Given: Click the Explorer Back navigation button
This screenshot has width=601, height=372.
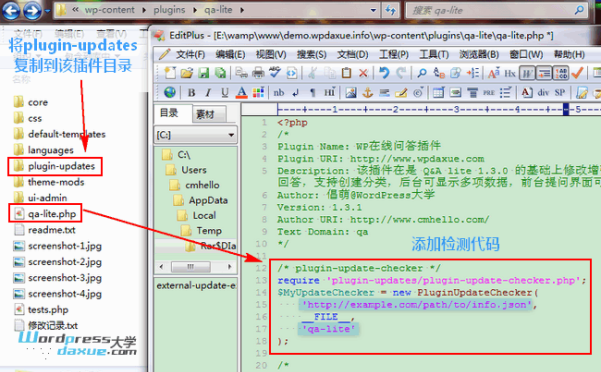Looking at the screenshot, I should [x=11, y=10].
